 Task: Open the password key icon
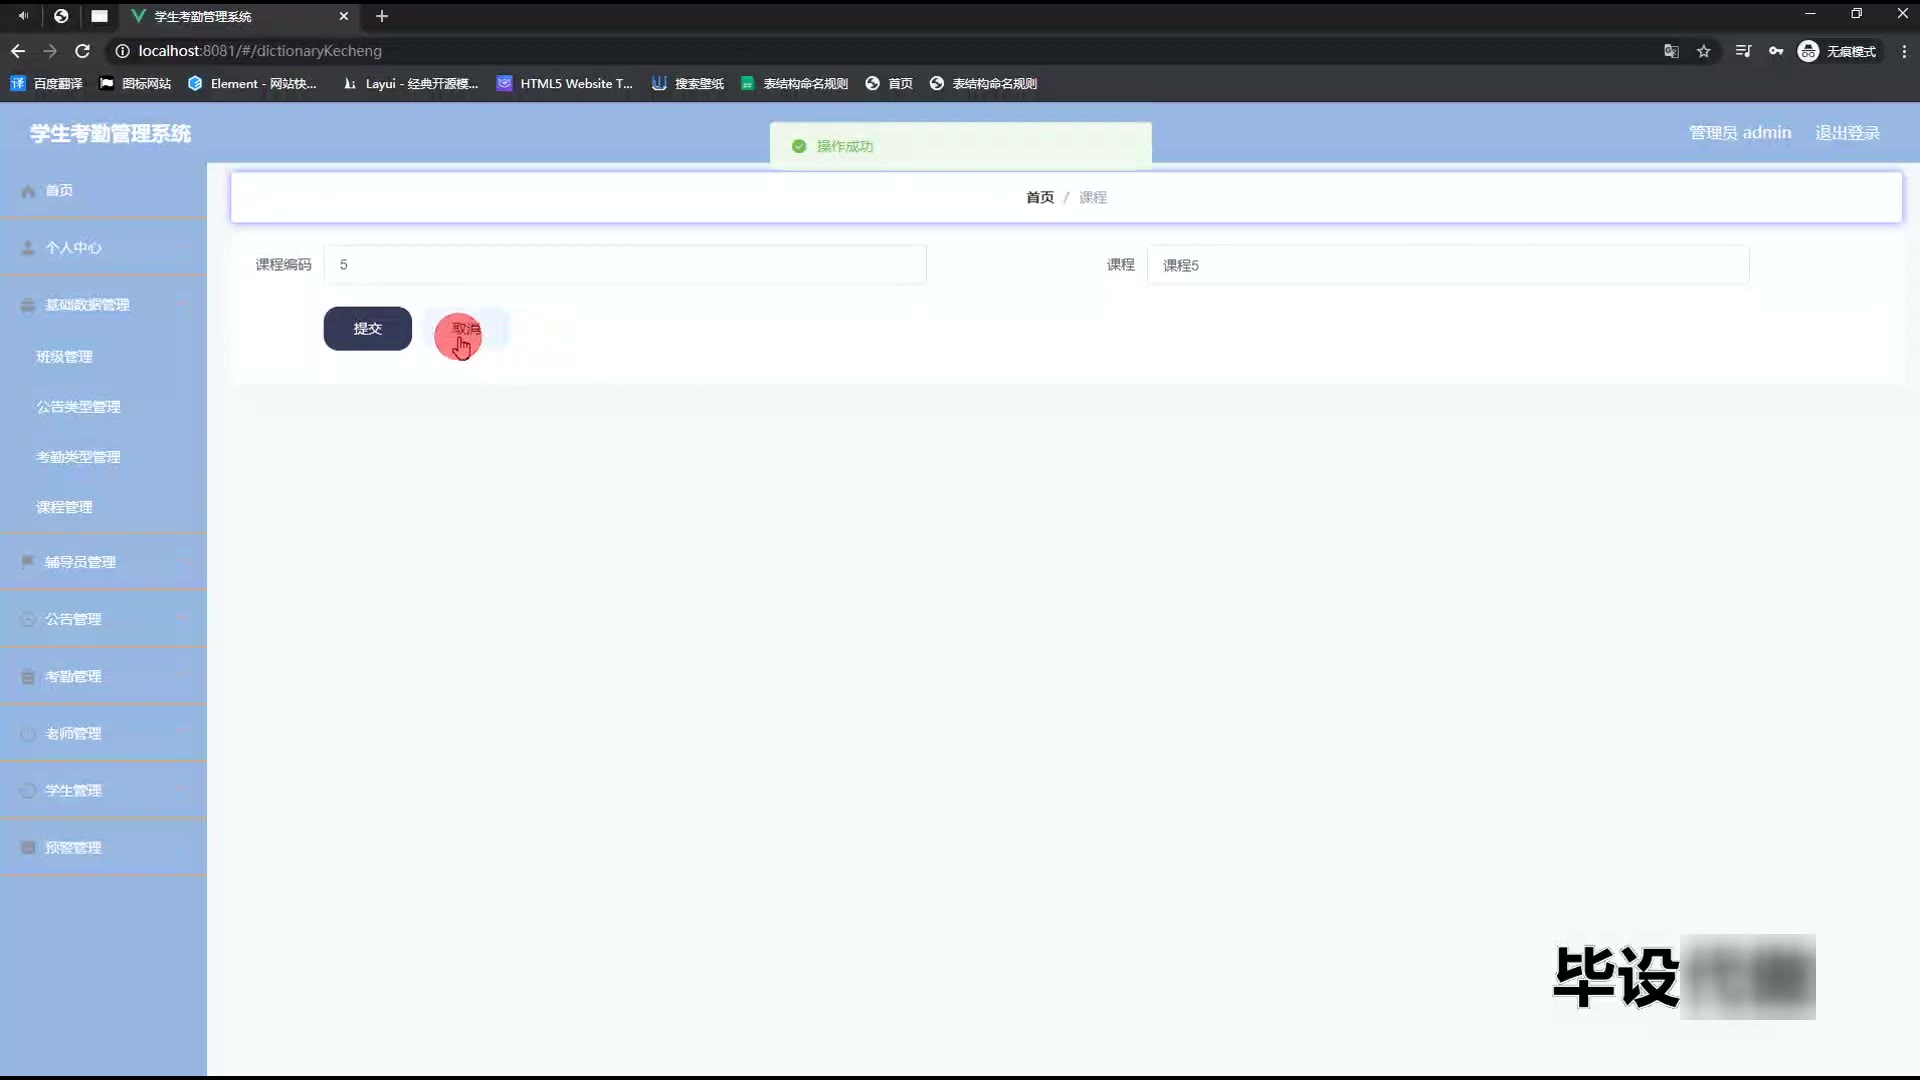[1776, 51]
